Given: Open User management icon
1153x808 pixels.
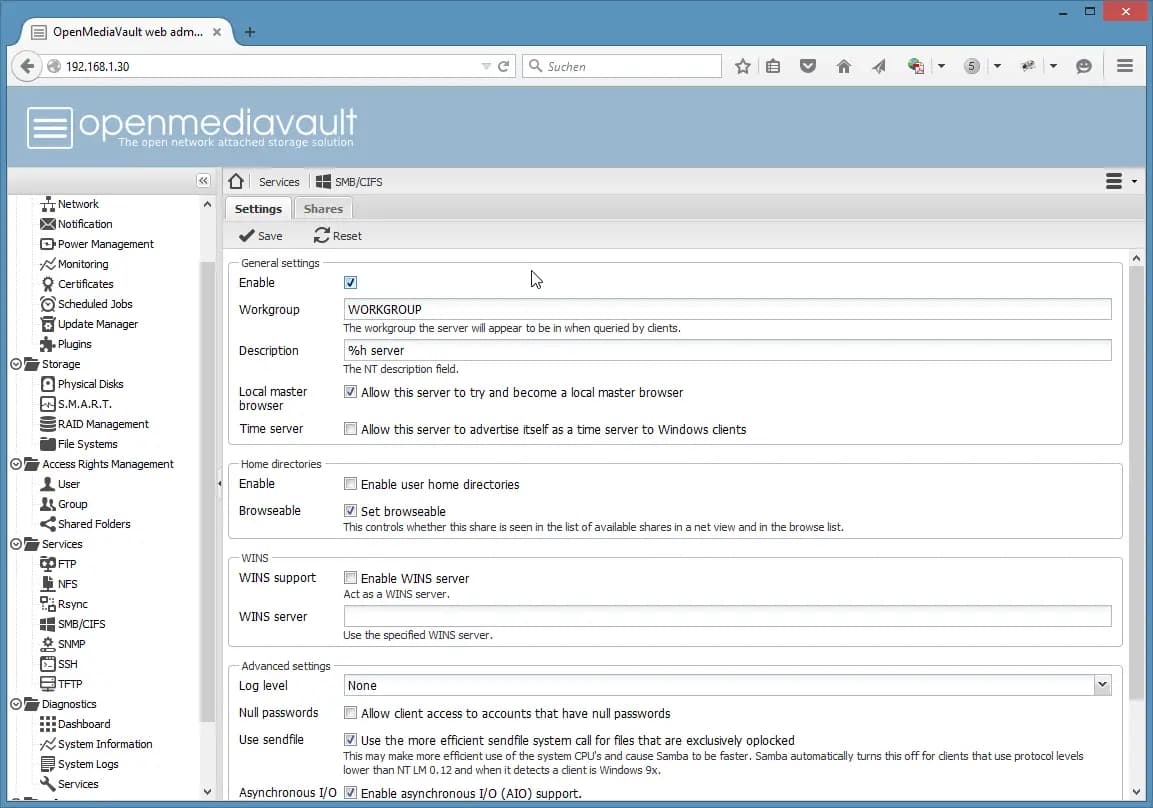Looking at the screenshot, I should (x=48, y=484).
